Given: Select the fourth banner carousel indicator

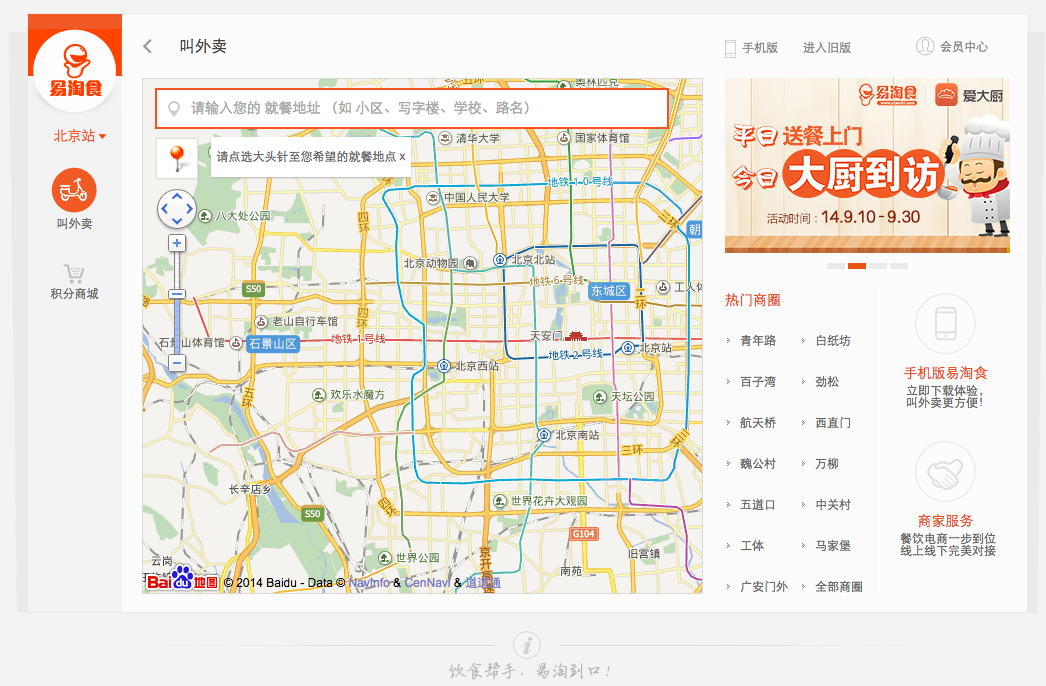Looking at the screenshot, I should [x=899, y=266].
